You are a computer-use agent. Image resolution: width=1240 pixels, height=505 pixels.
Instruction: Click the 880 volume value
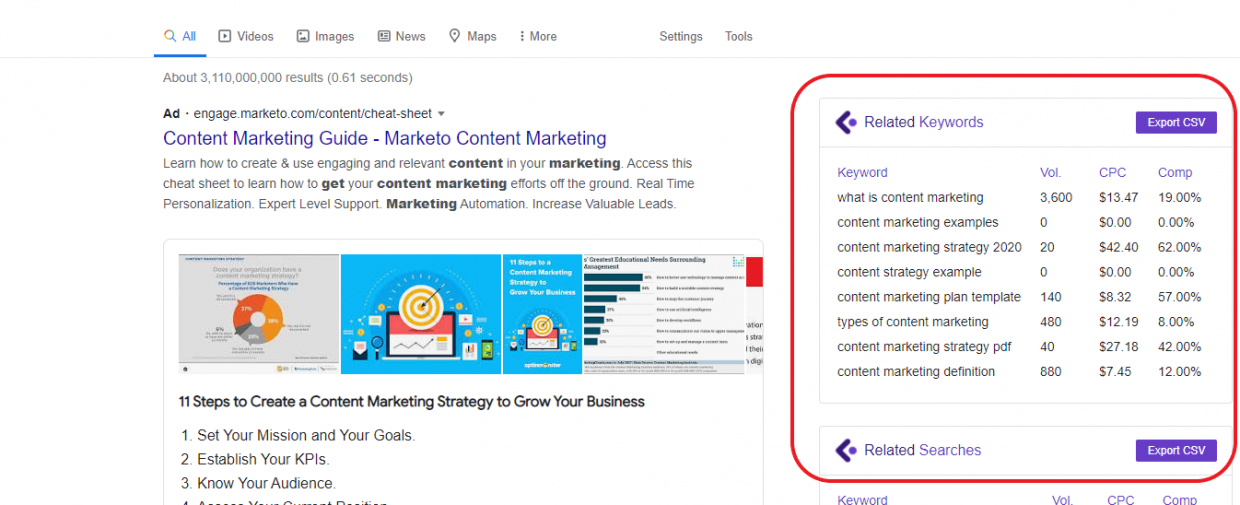point(1050,372)
